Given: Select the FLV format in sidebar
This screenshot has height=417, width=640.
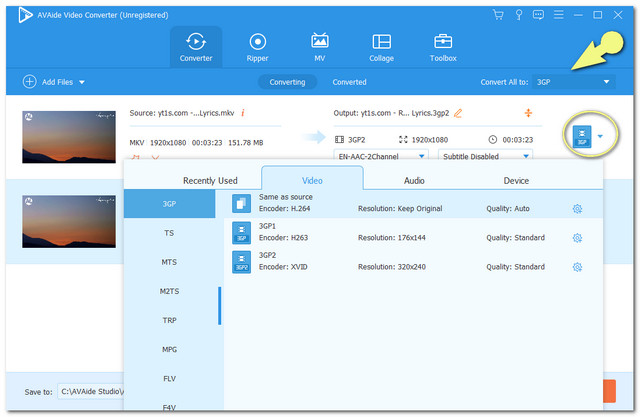Looking at the screenshot, I should [169, 379].
